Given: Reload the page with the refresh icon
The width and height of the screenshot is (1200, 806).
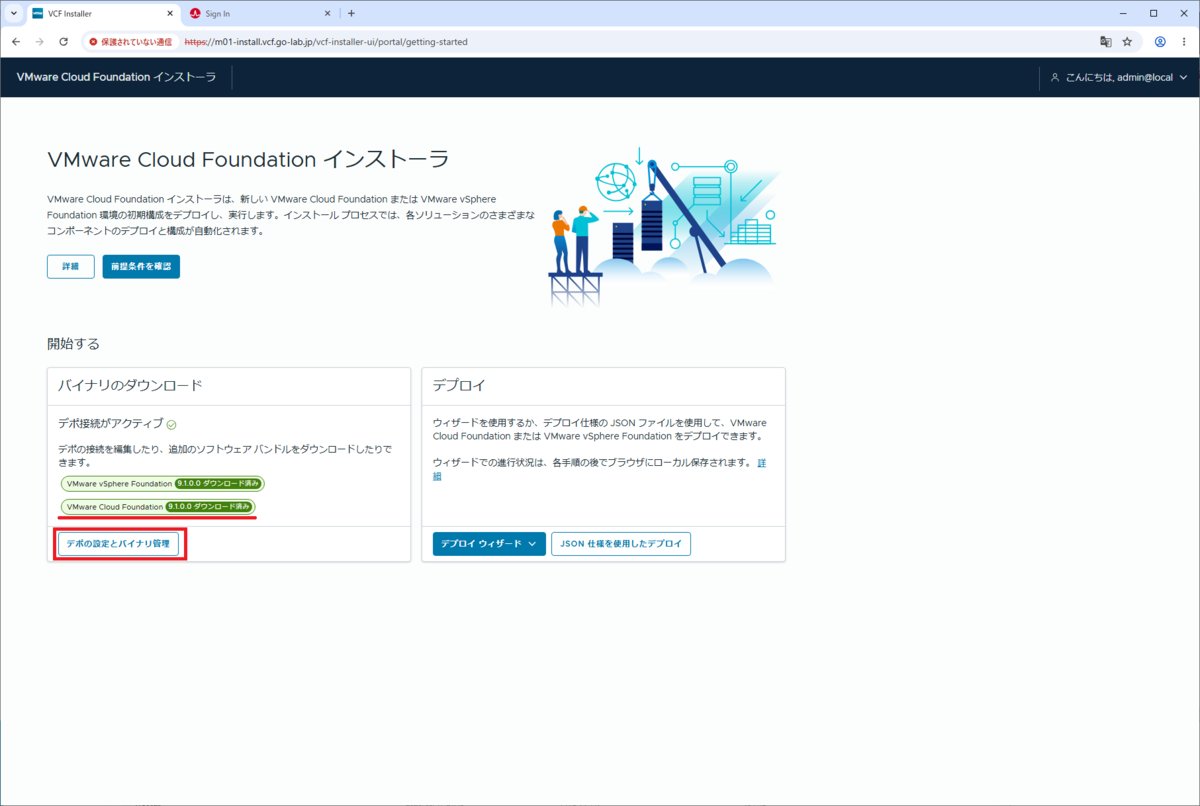Looking at the screenshot, I should click(63, 42).
